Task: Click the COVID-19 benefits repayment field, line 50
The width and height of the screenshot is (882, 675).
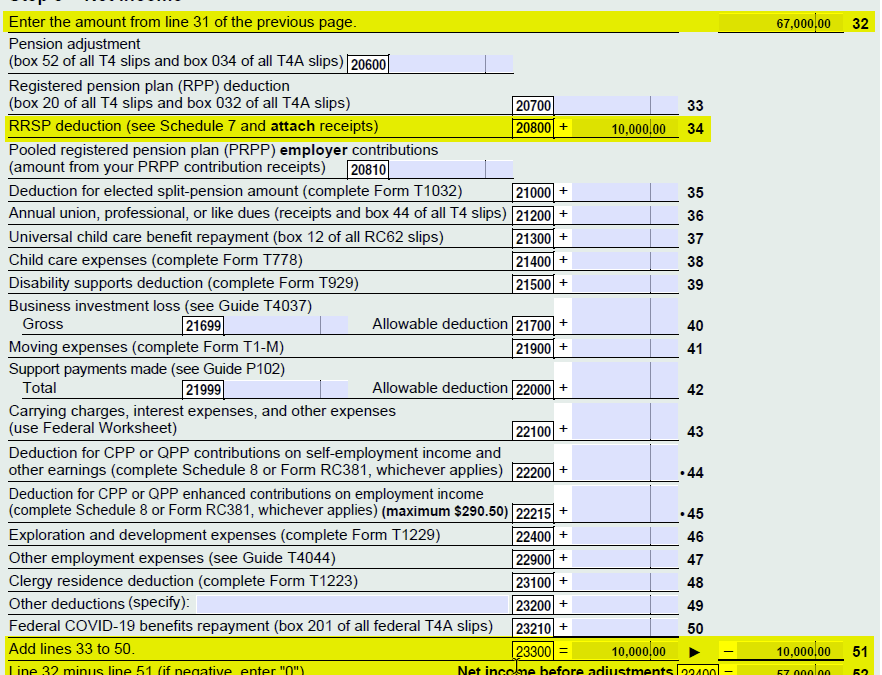Action: pos(625,628)
